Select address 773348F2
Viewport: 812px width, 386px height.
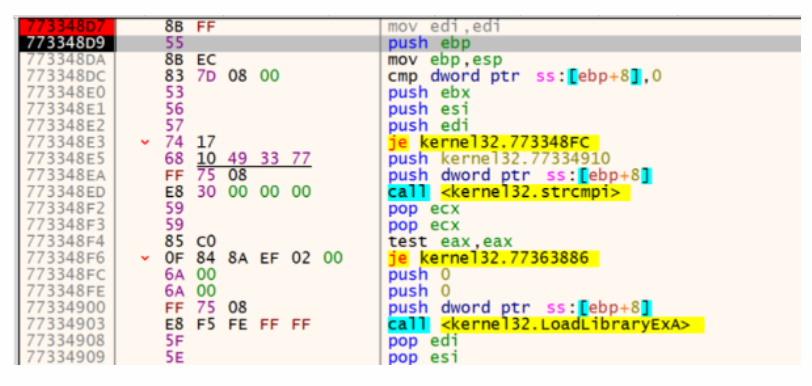pyautogui.click(x=66, y=208)
